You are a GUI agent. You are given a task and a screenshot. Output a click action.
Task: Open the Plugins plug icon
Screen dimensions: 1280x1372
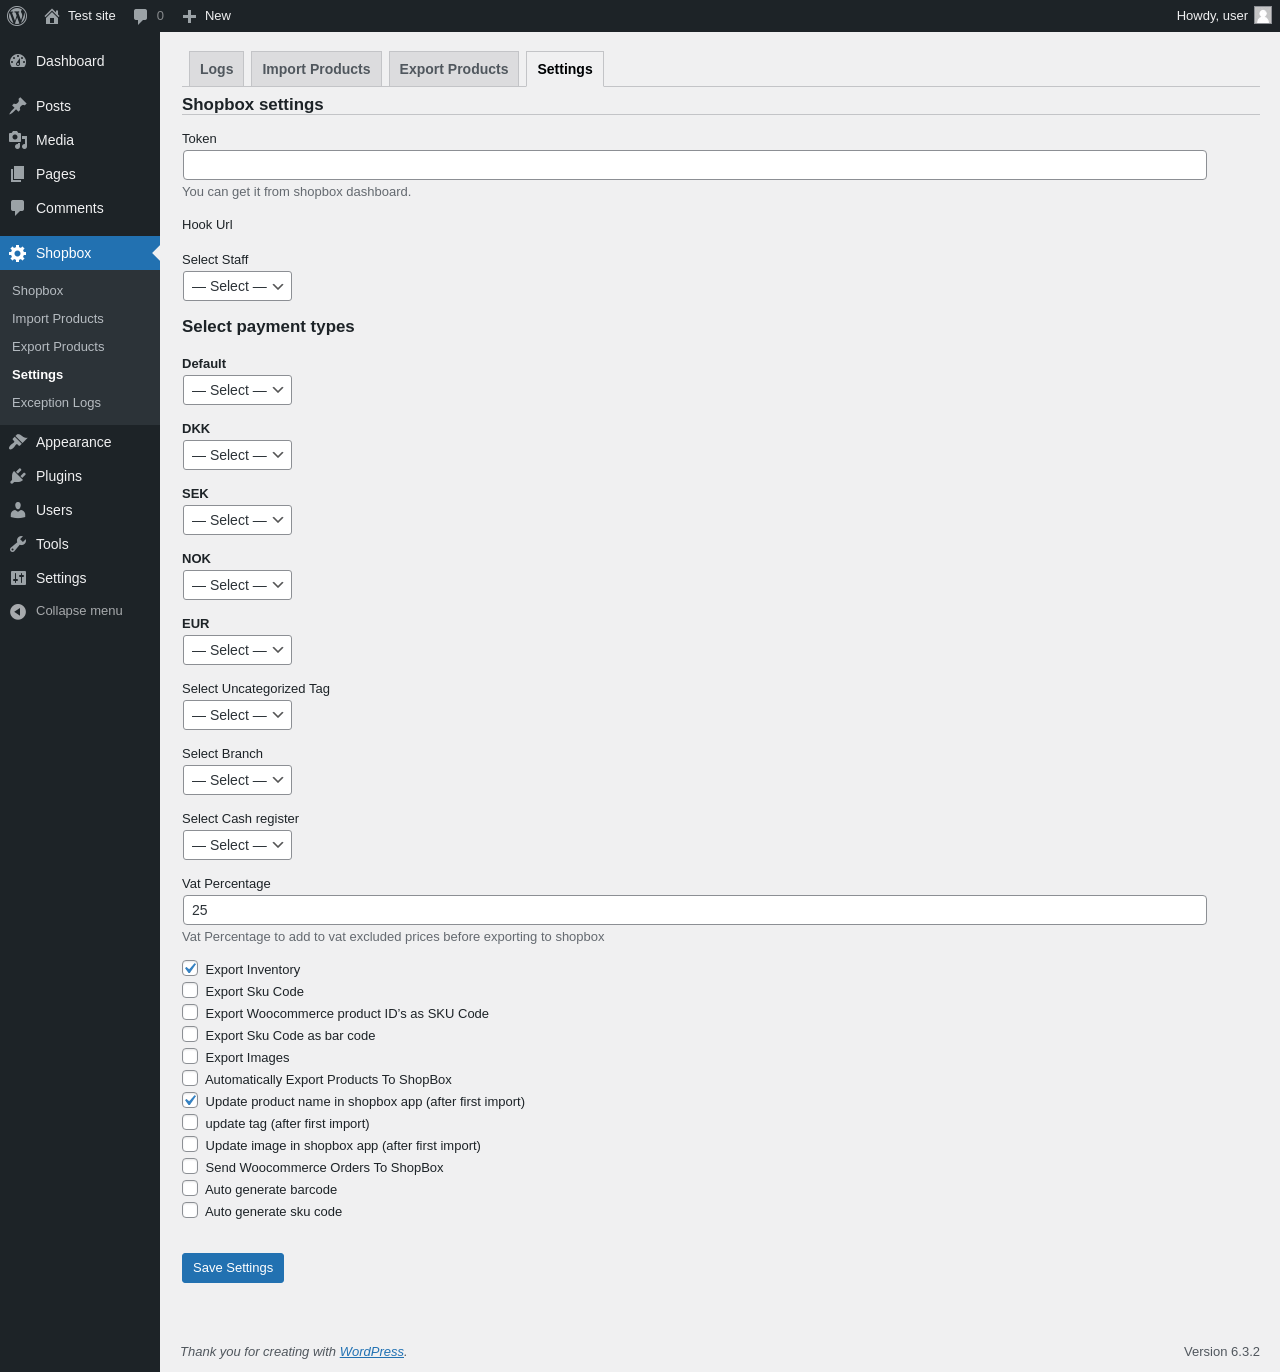coord(18,476)
